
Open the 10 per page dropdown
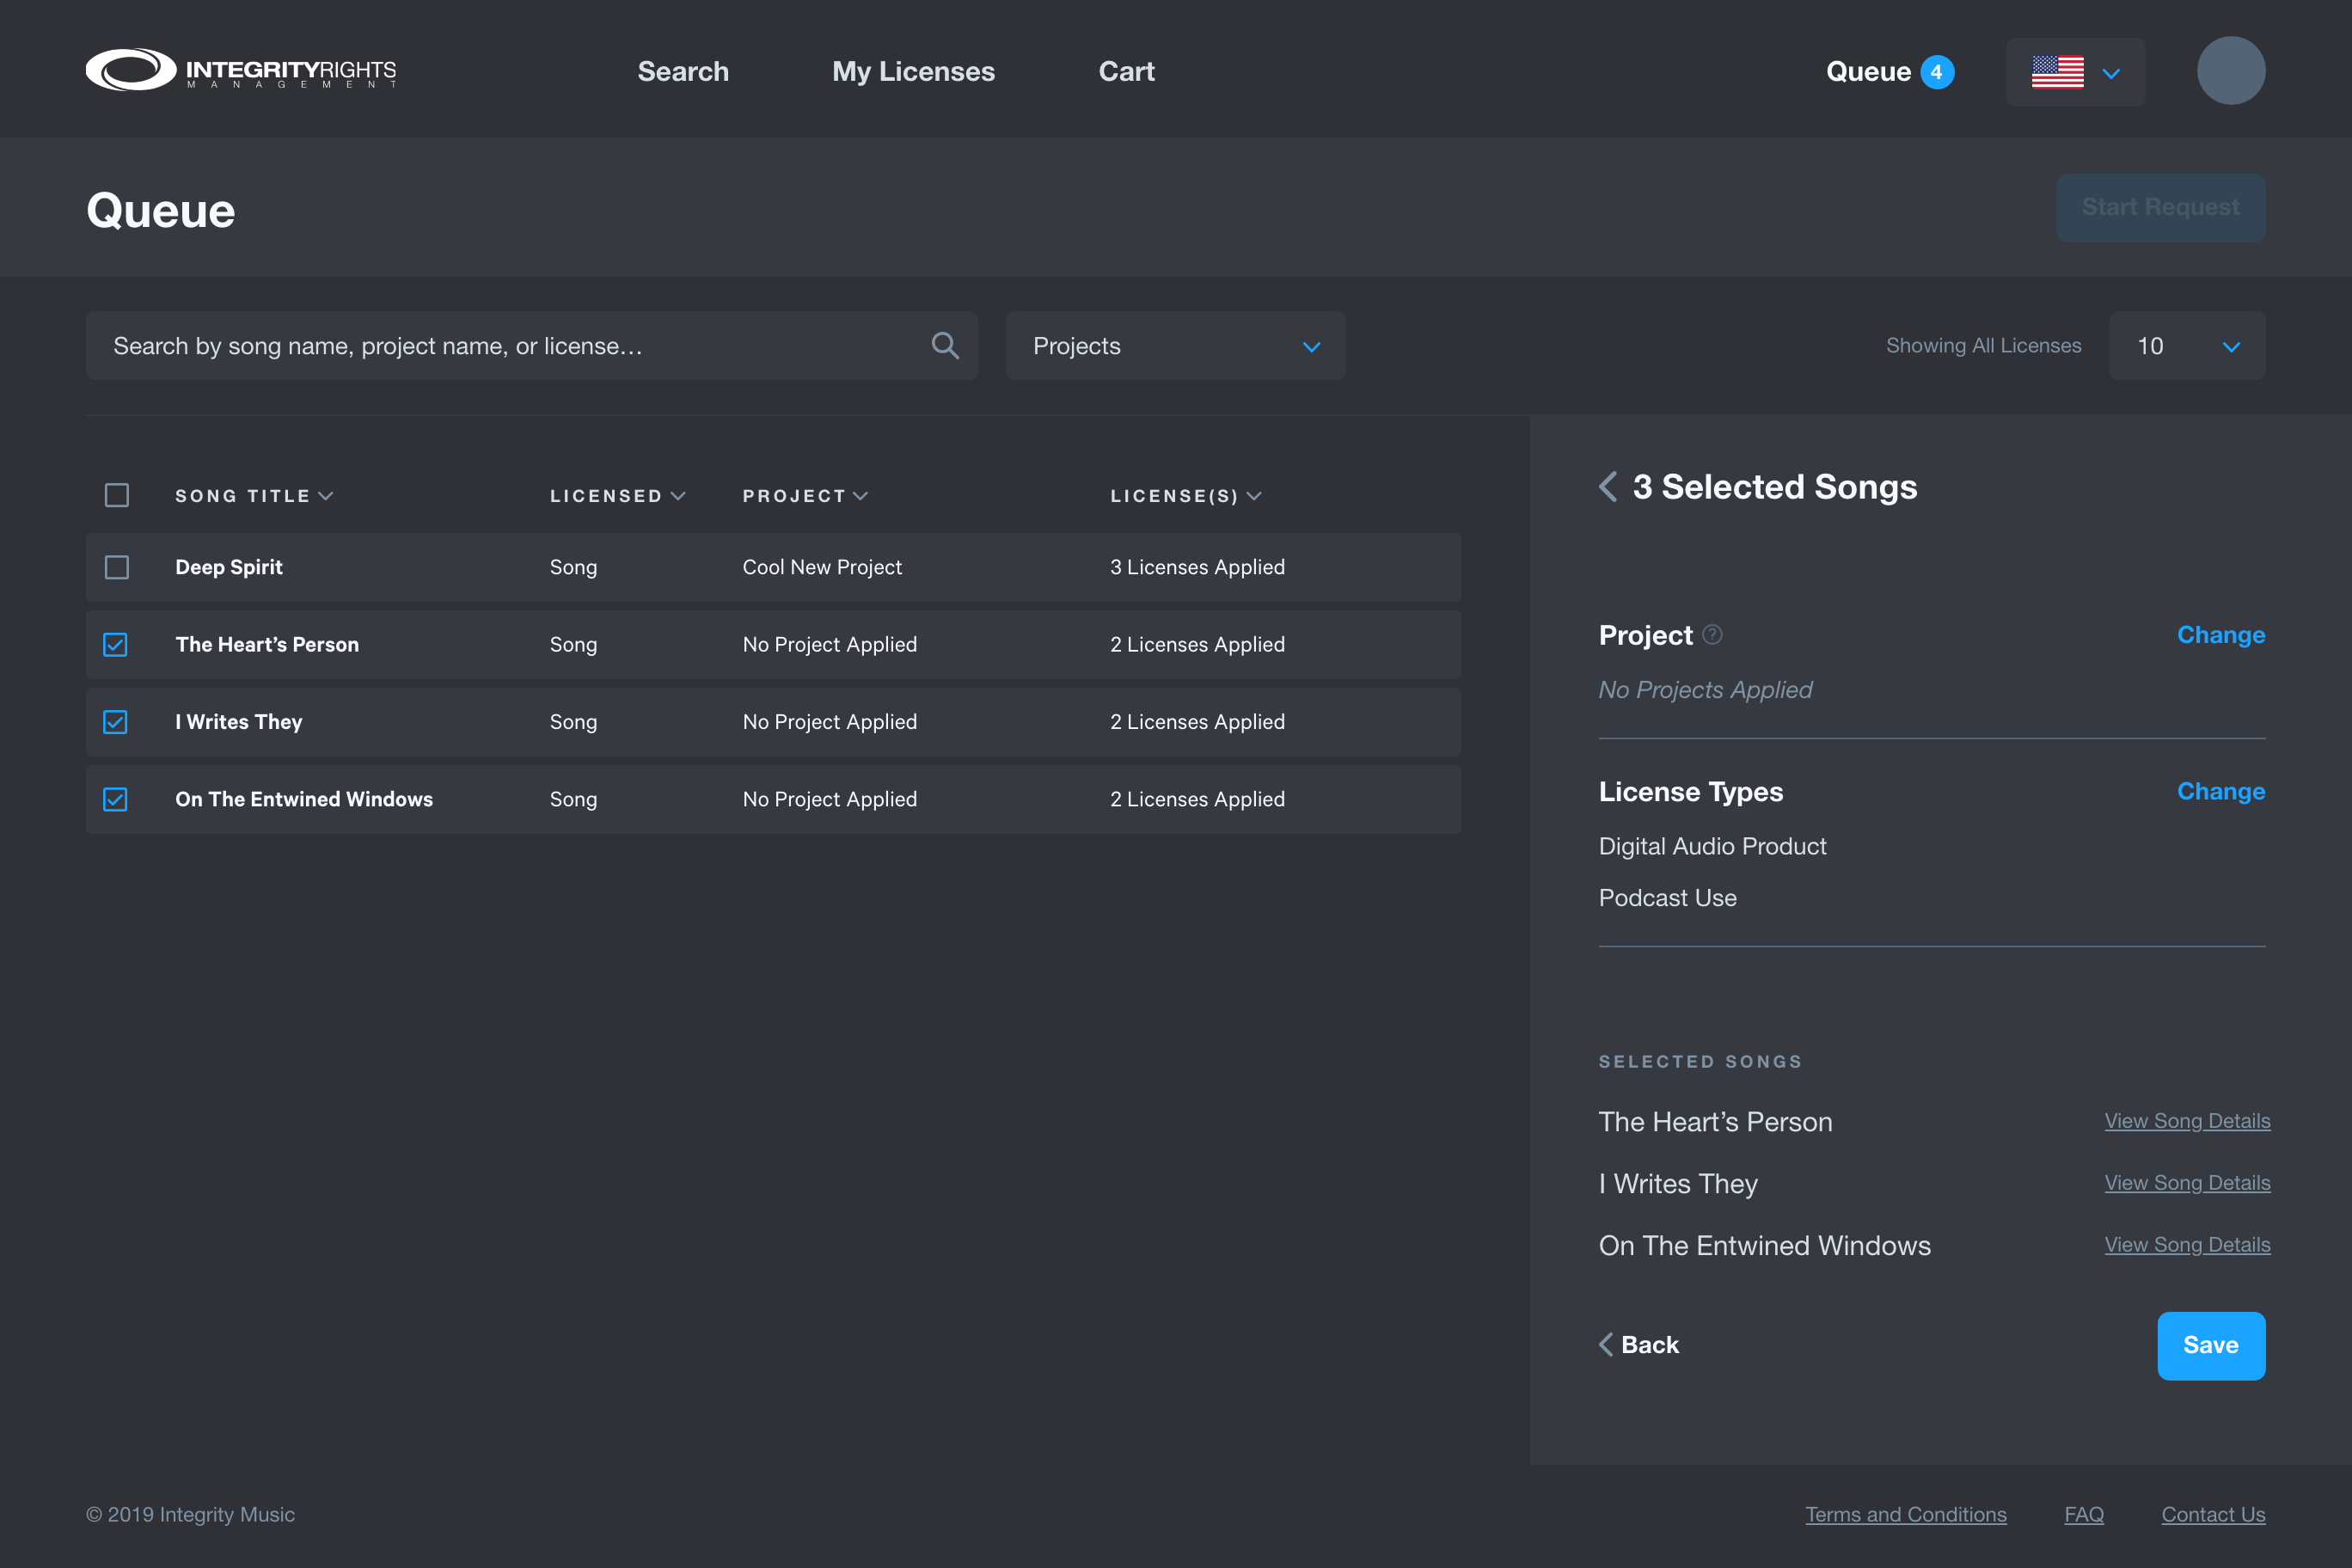coord(2187,346)
